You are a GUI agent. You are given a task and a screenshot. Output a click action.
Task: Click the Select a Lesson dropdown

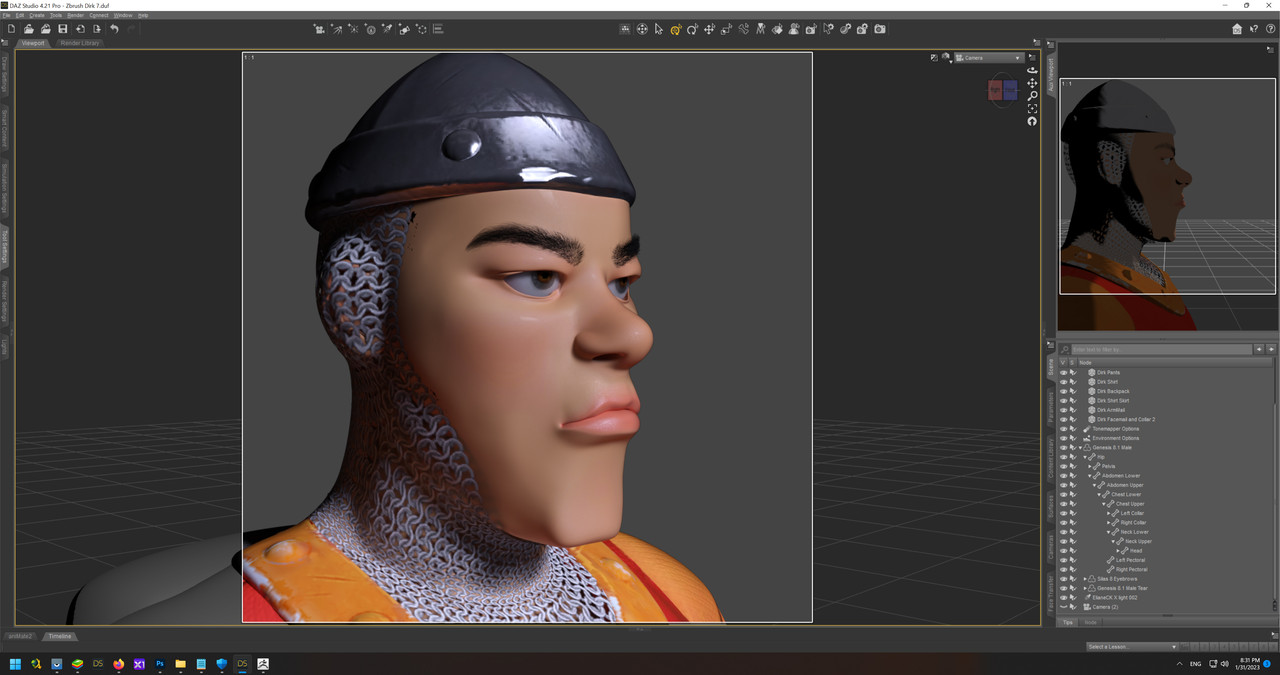click(x=1132, y=646)
